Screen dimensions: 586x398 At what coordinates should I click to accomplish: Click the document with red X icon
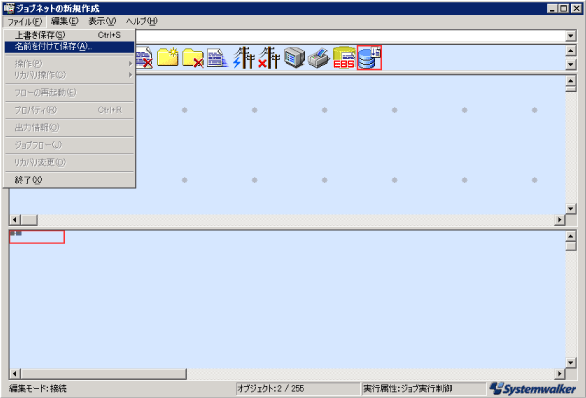click(144, 58)
